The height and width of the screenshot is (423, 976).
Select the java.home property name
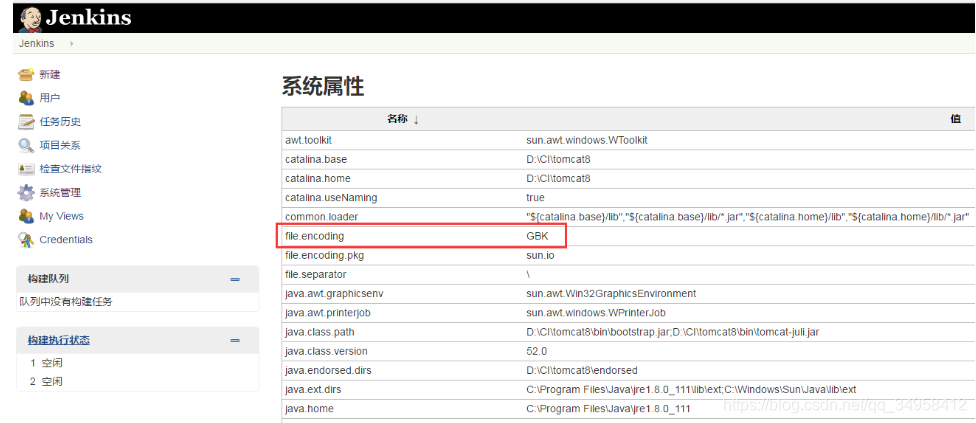(x=309, y=409)
